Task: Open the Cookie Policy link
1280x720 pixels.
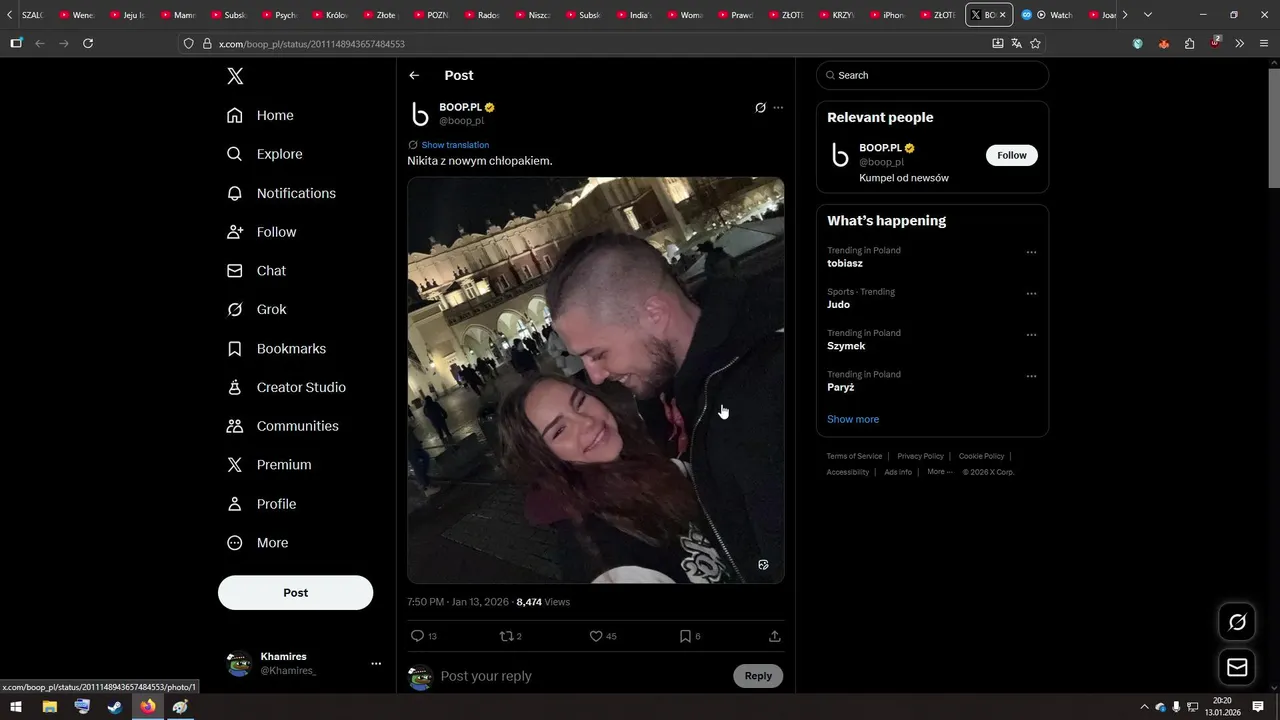Action: [981, 456]
